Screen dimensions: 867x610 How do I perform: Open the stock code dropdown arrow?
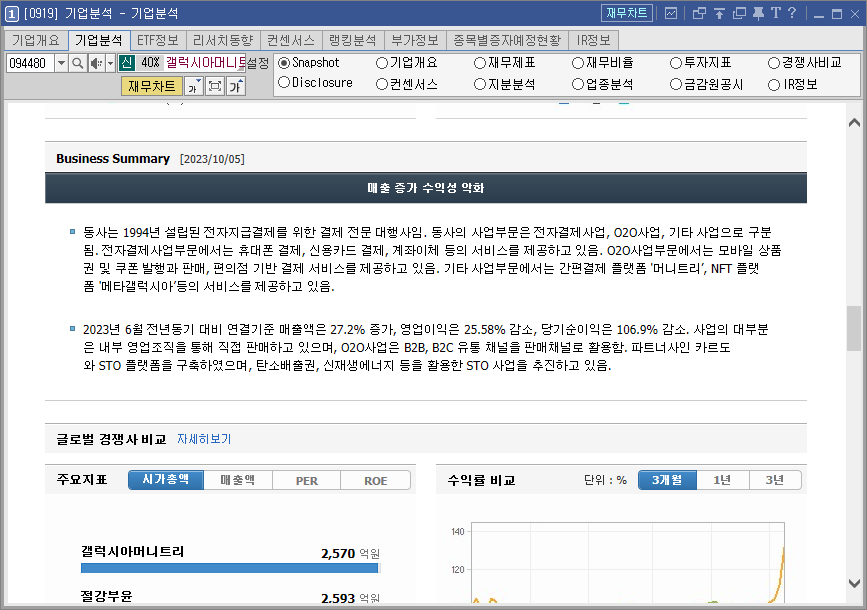61,64
